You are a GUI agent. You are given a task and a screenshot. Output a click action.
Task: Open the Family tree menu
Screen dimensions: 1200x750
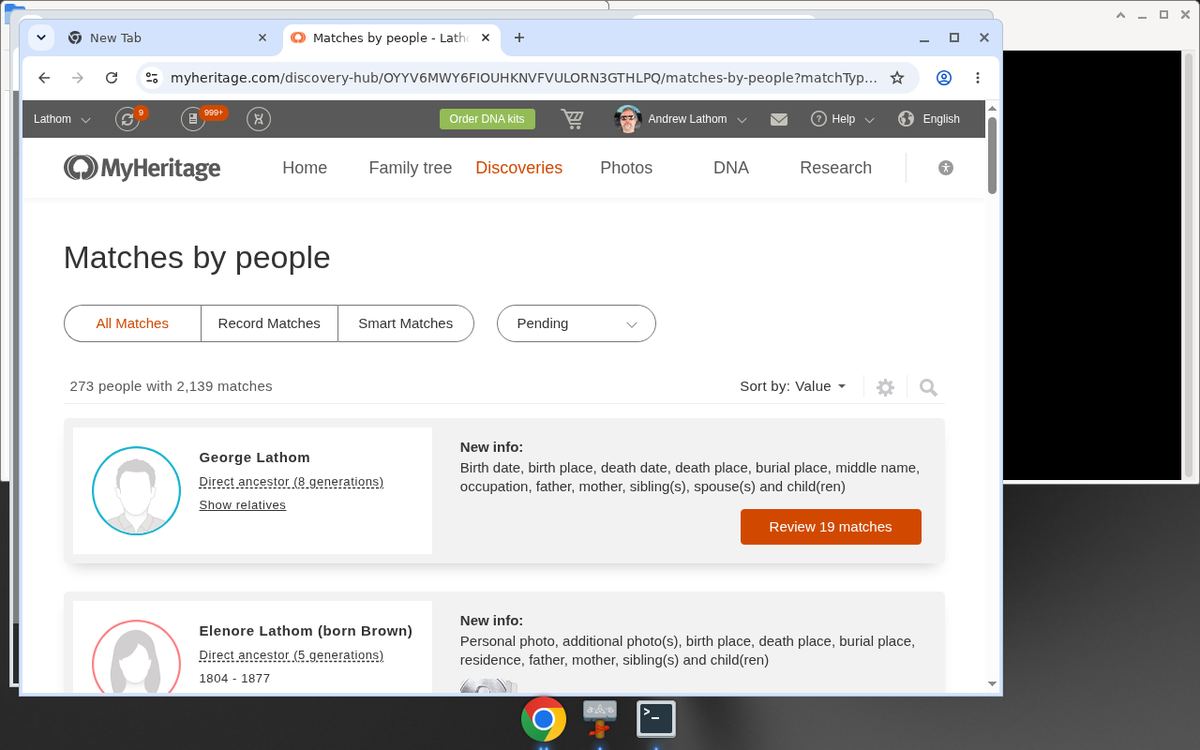[x=410, y=168]
